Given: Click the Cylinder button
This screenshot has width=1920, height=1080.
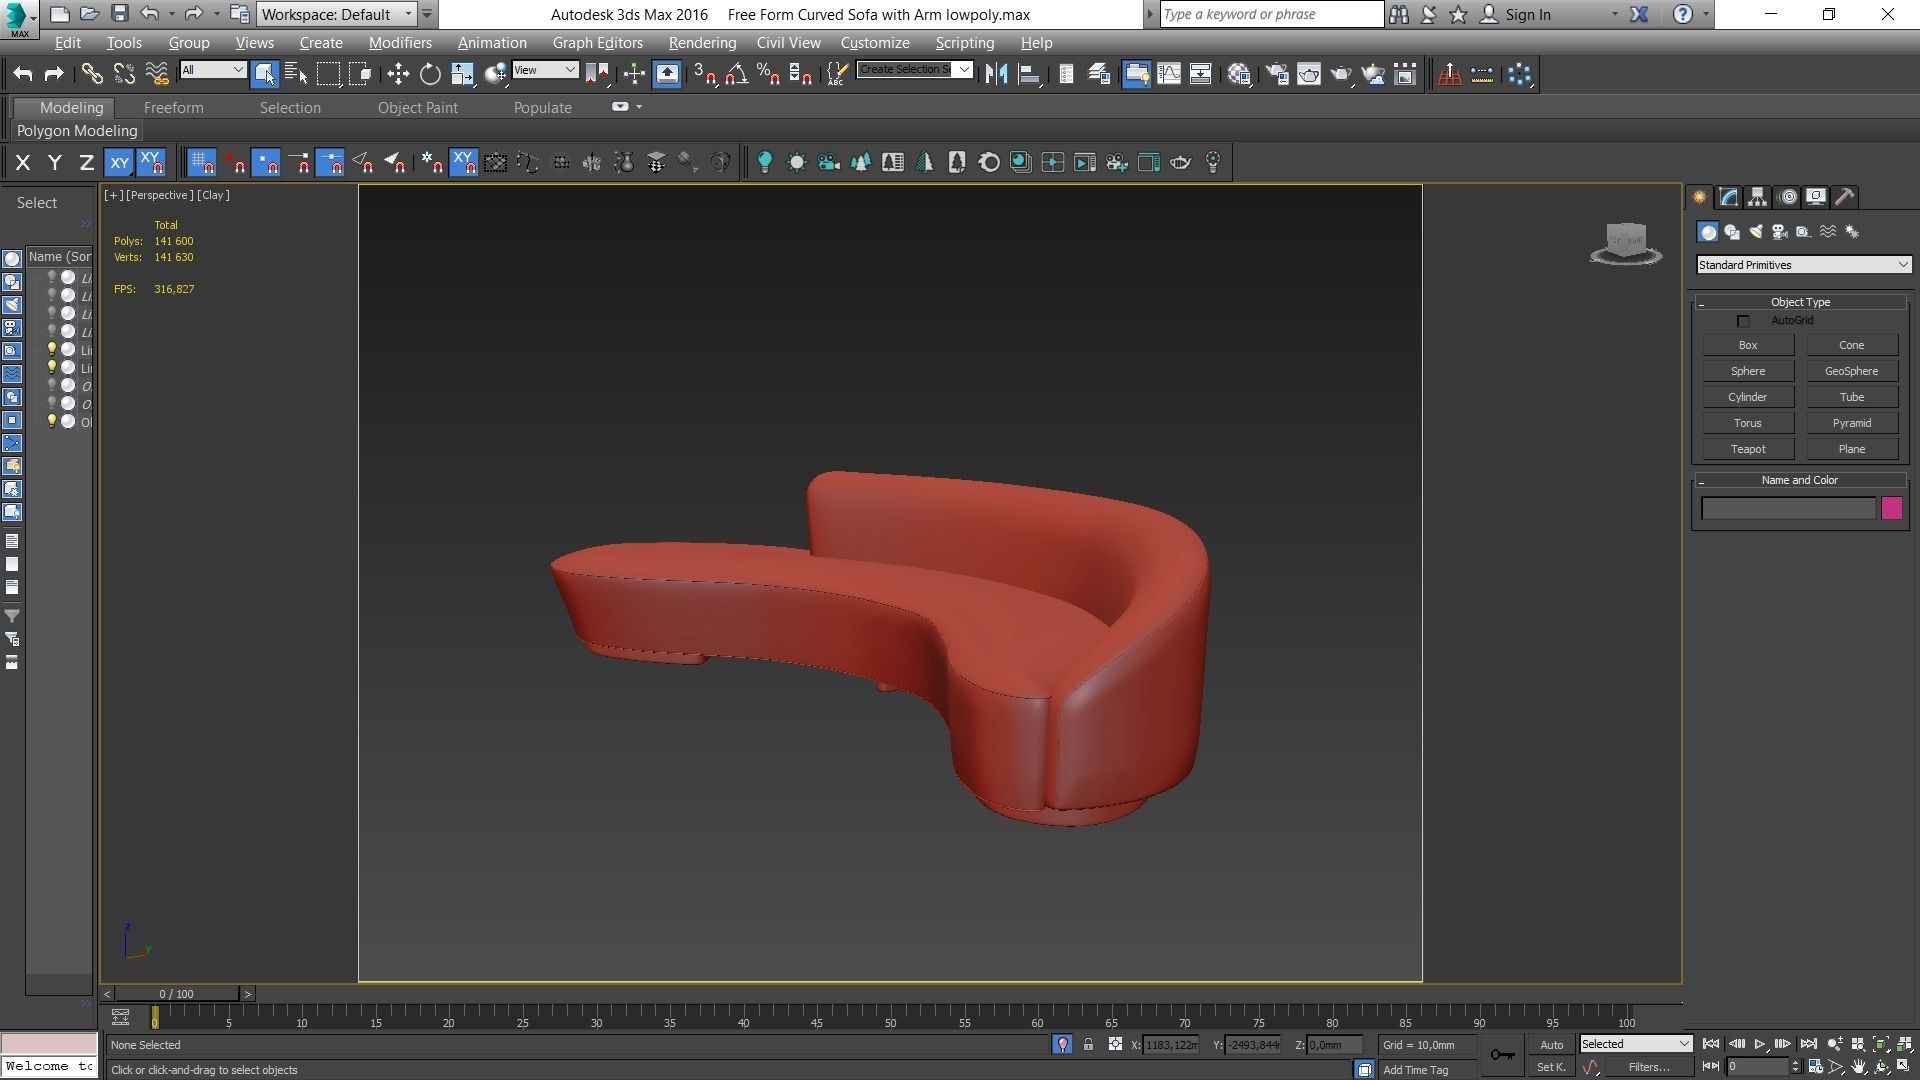Looking at the screenshot, I should click(x=1748, y=397).
